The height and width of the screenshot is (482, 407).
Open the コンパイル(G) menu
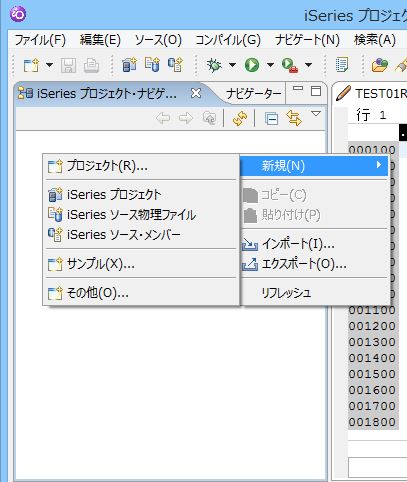tap(228, 40)
